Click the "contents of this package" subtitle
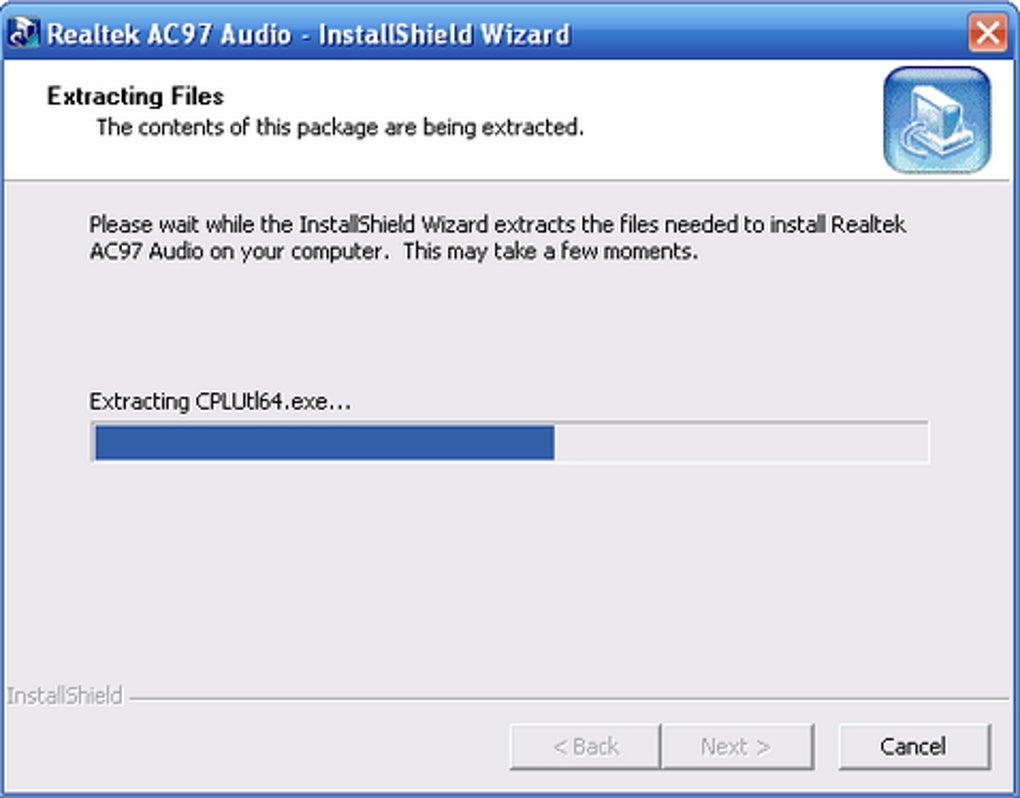This screenshot has width=1020, height=798. [339, 127]
